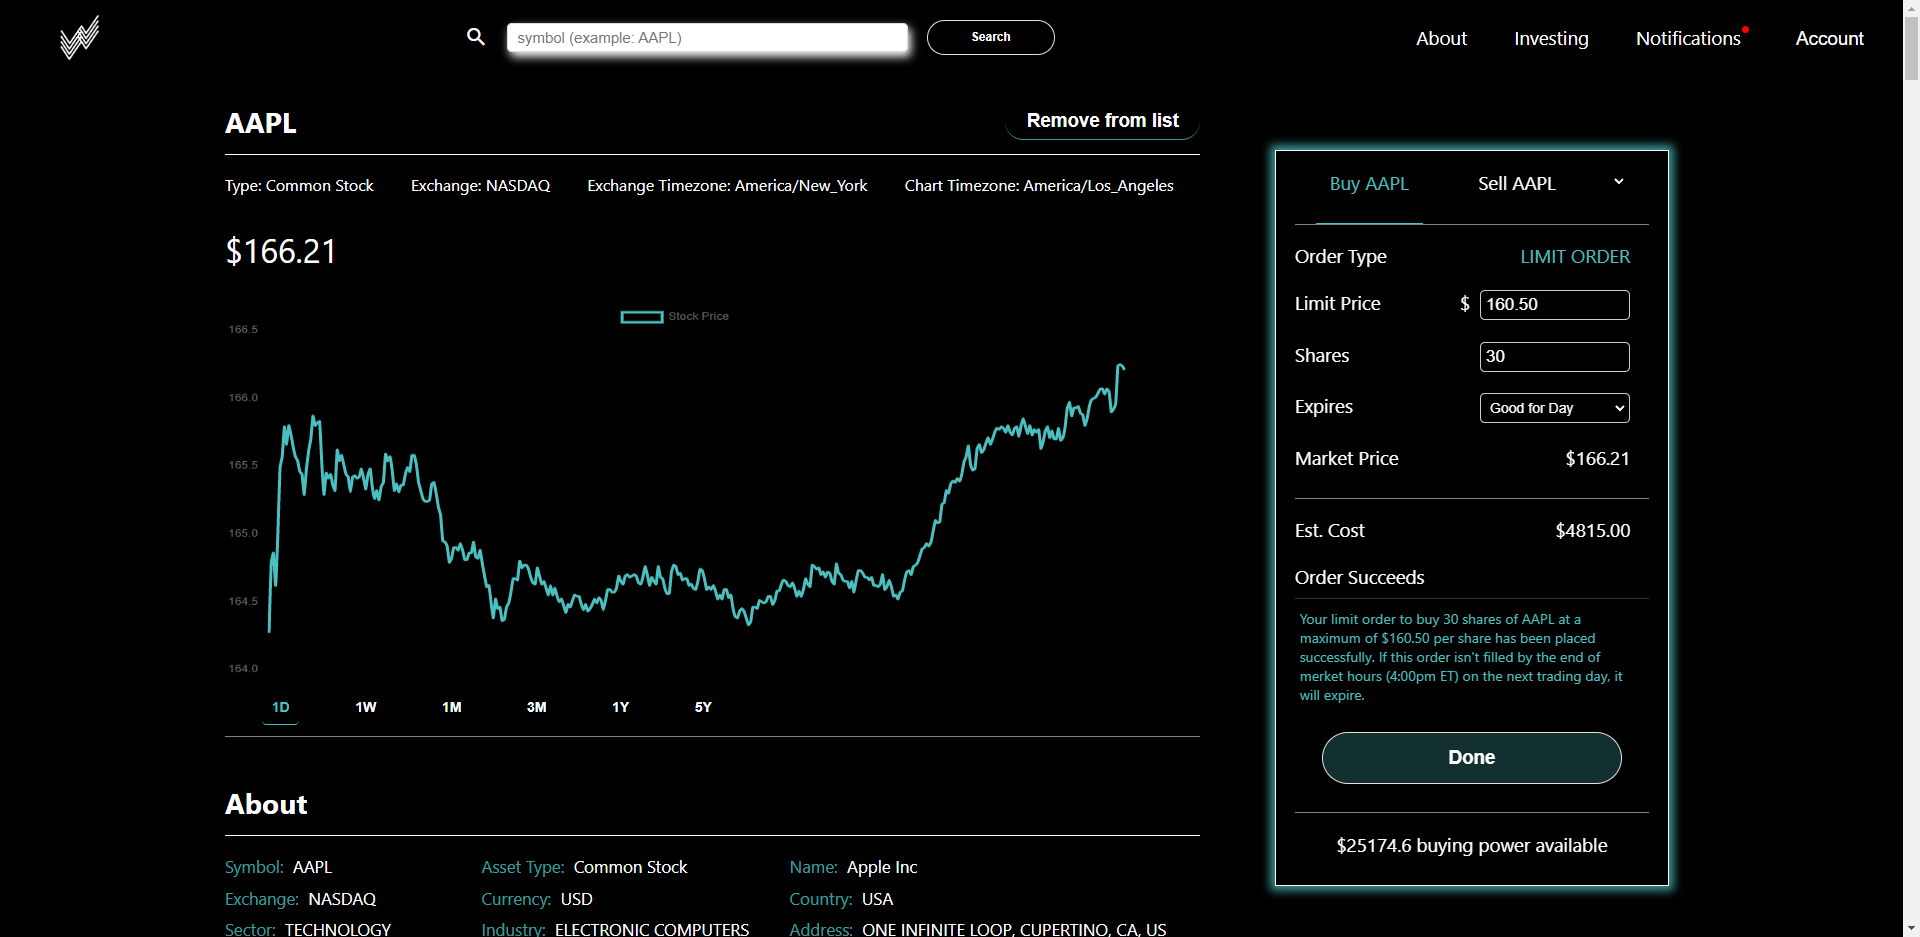Click the Search button

click(990, 37)
